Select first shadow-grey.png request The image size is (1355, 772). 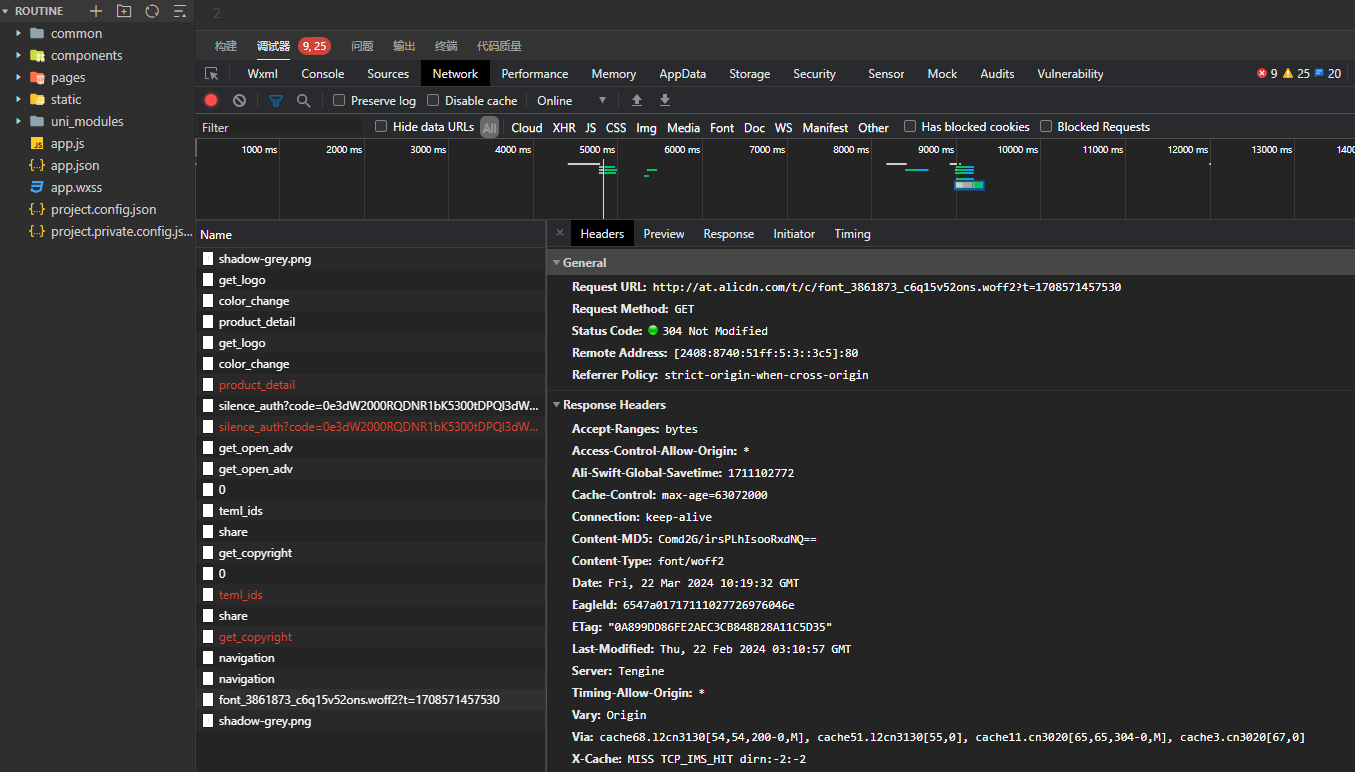371,258
